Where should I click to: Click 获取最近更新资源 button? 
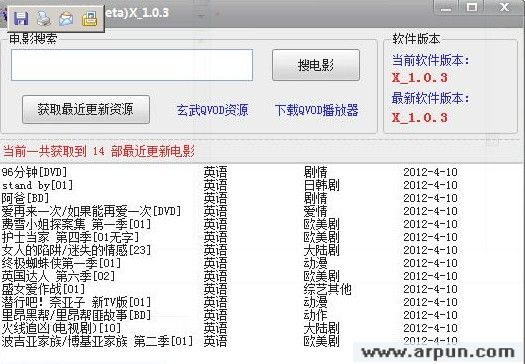point(86,110)
